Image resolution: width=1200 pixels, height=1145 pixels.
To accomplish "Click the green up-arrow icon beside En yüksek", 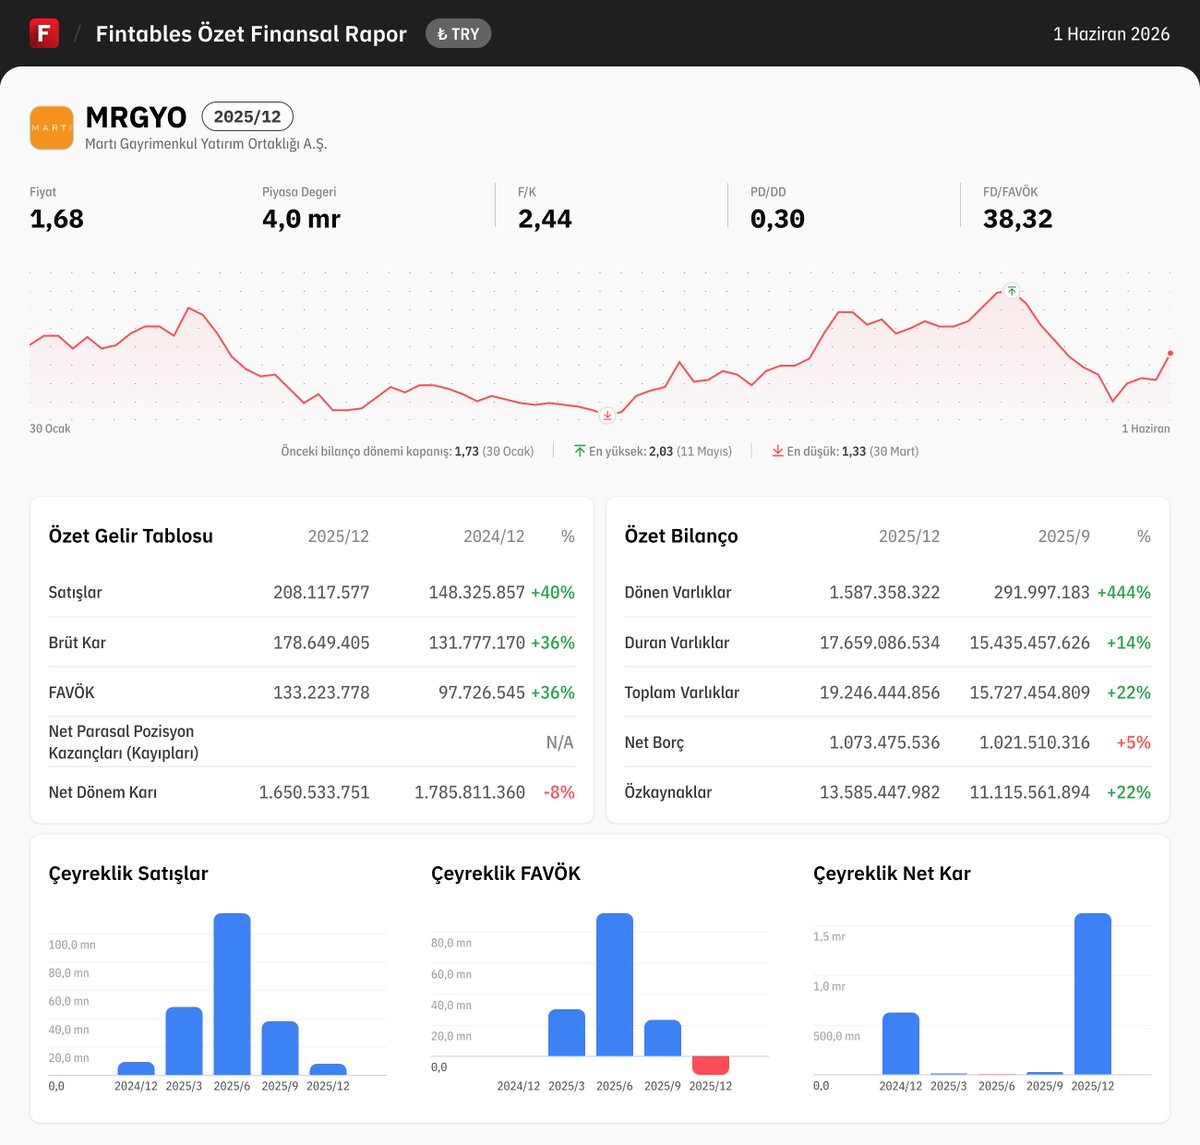I will (580, 451).
